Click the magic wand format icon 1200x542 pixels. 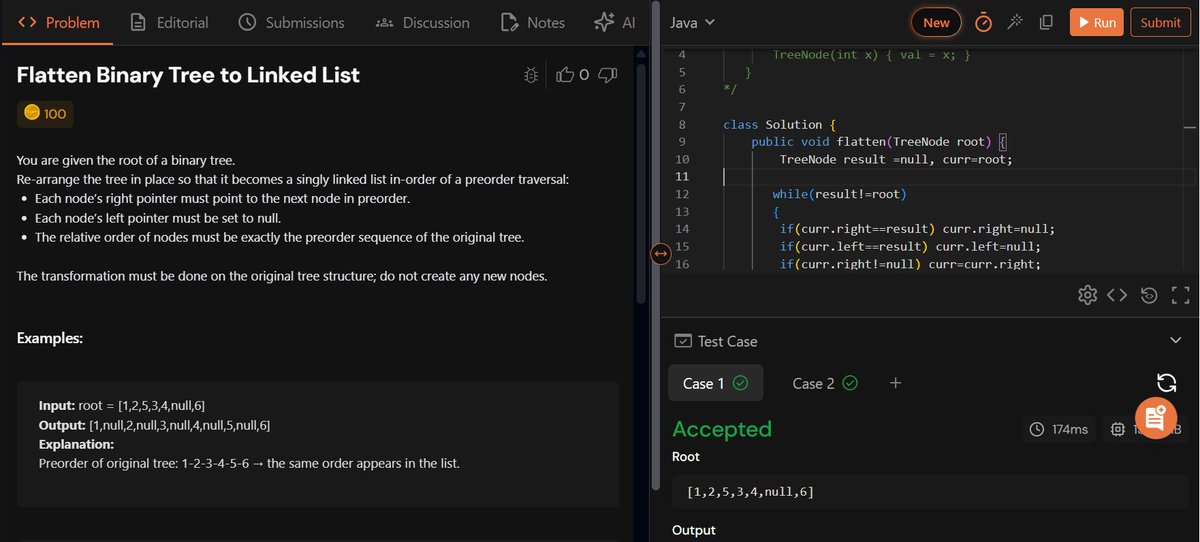(1014, 22)
